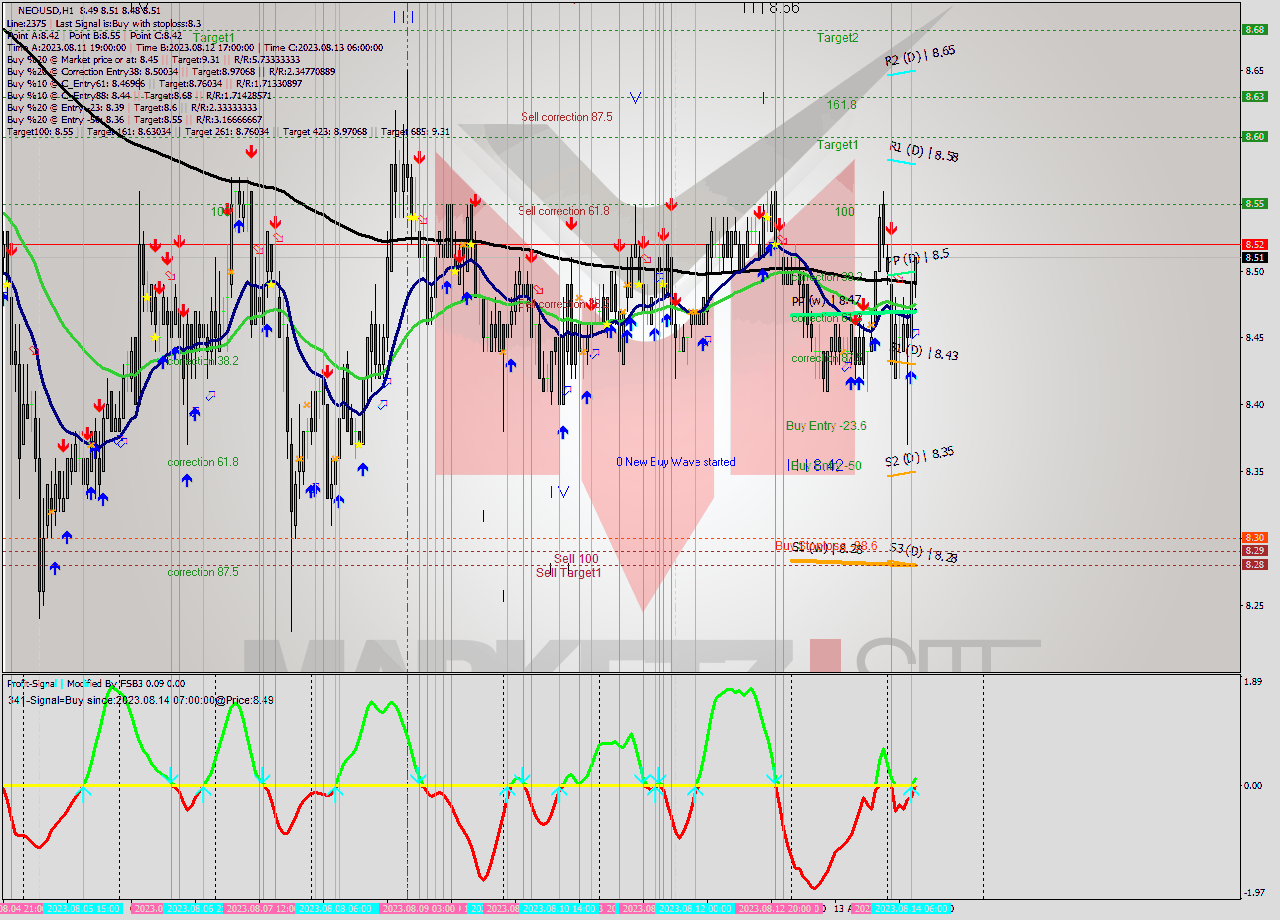The image size is (1280, 920).
Task: Select the 2023.08.10 14:00 time marker
Action: click(559, 909)
